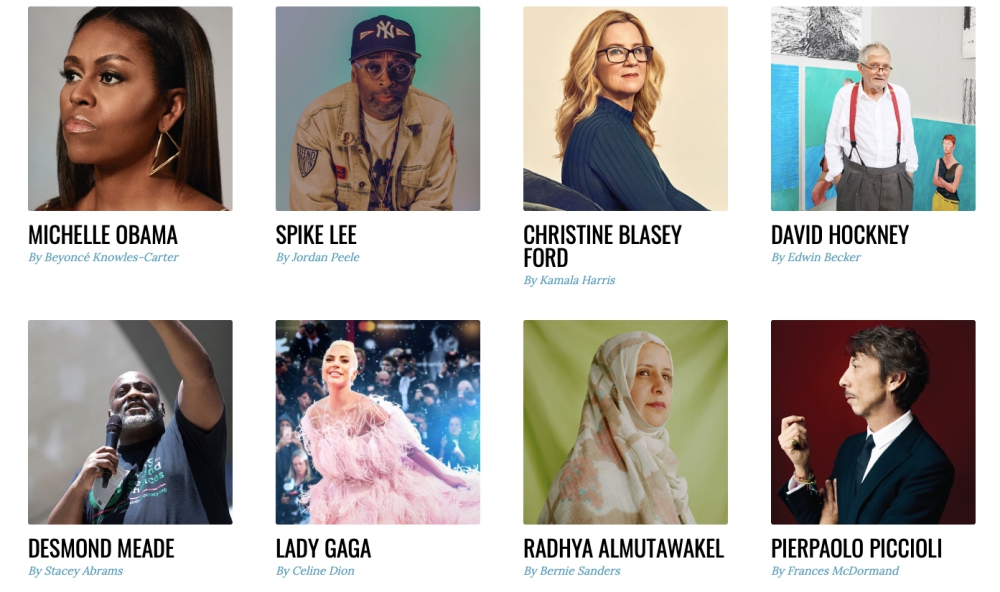The width and height of the screenshot is (1000, 592).
Task: Open the RADHYA ALMUTAWAKEL headline
Action: [x=624, y=549]
